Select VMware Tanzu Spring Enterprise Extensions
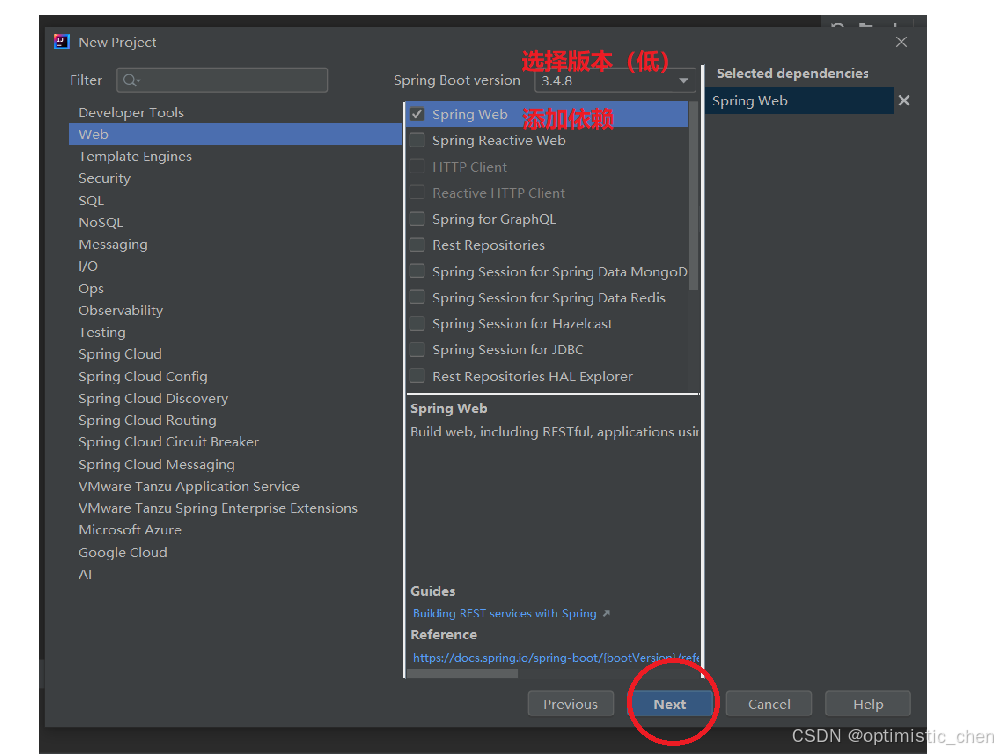 (x=218, y=508)
